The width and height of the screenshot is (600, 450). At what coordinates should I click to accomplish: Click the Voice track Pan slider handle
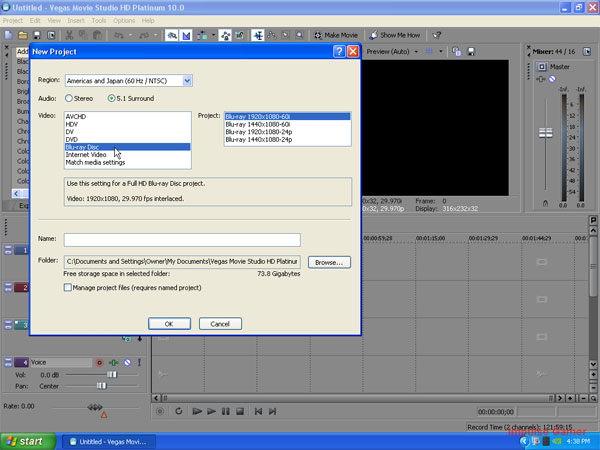tap(101, 386)
